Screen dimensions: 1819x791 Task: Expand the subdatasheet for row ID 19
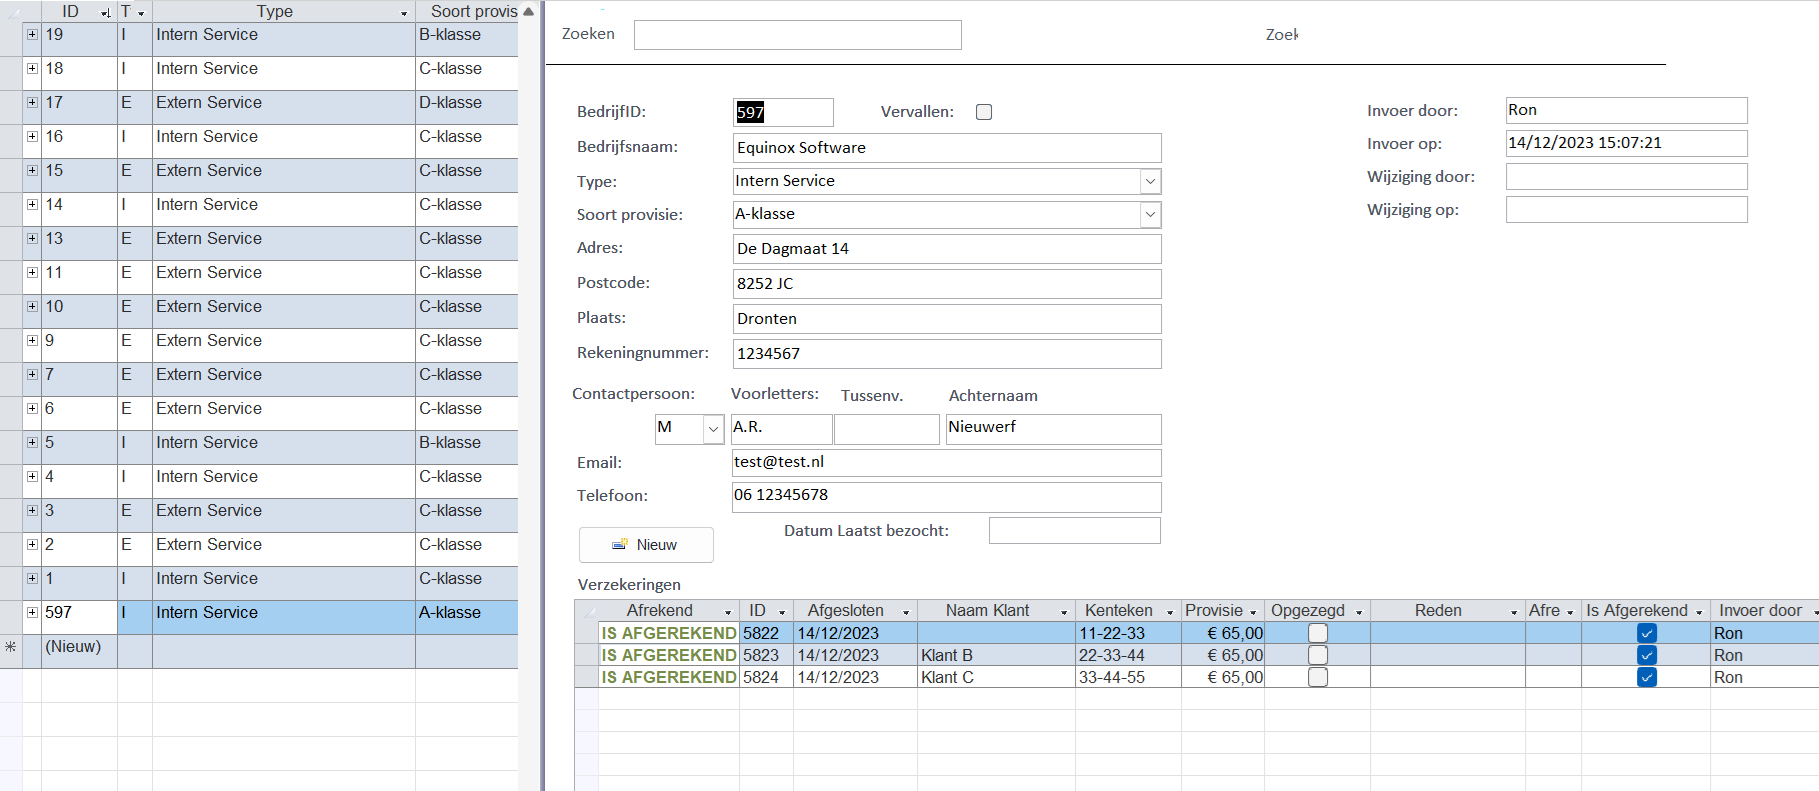(x=32, y=34)
